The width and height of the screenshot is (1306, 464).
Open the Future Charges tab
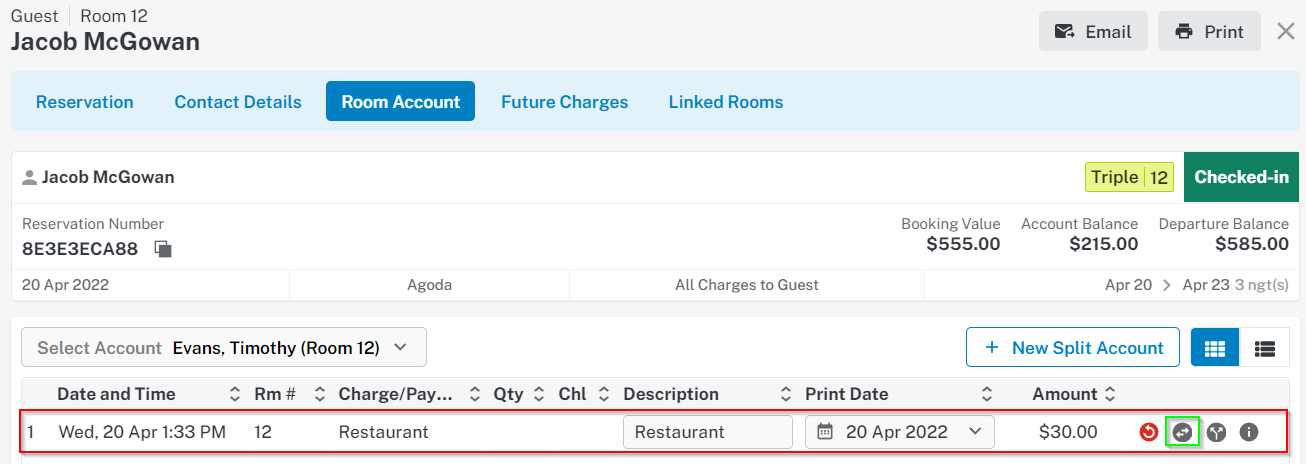[x=564, y=102]
